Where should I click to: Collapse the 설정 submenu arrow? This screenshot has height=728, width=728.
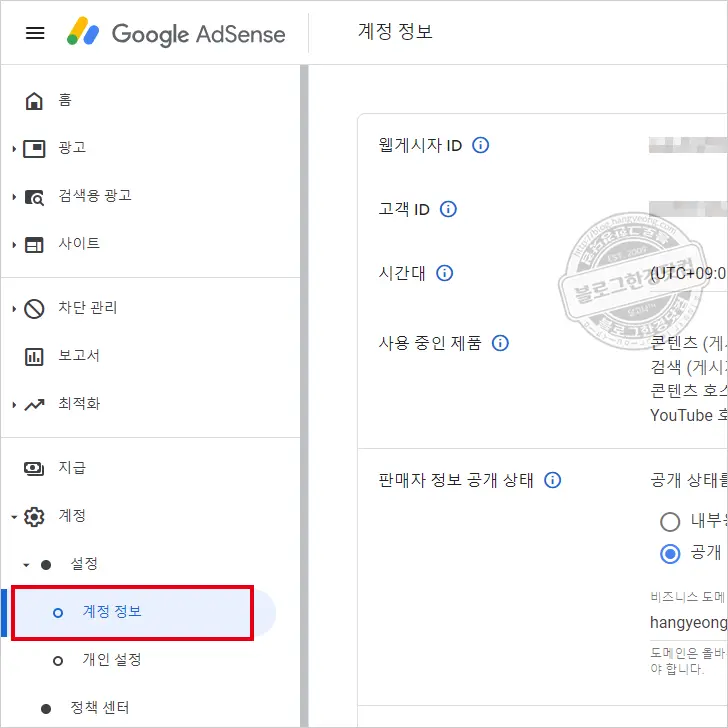pyautogui.click(x=26, y=565)
